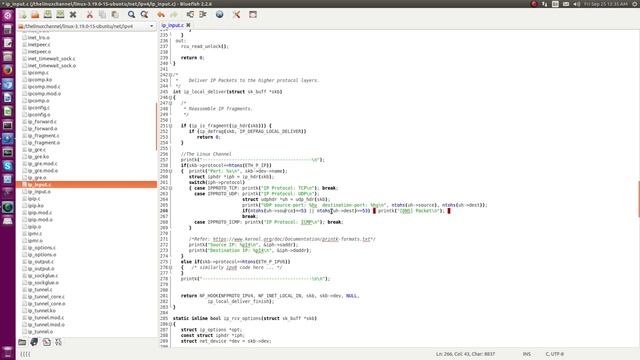
Task: Click the Copy toolbar icon
Action: coord(102,15)
